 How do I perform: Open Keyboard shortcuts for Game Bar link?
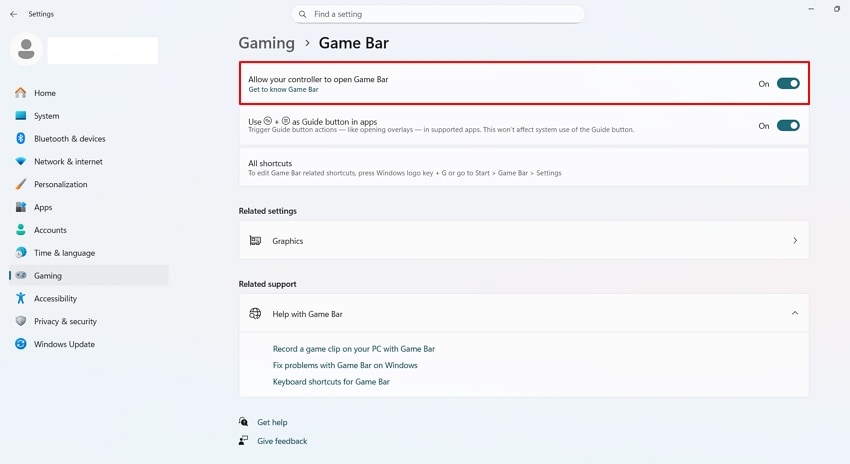click(331, 382)
